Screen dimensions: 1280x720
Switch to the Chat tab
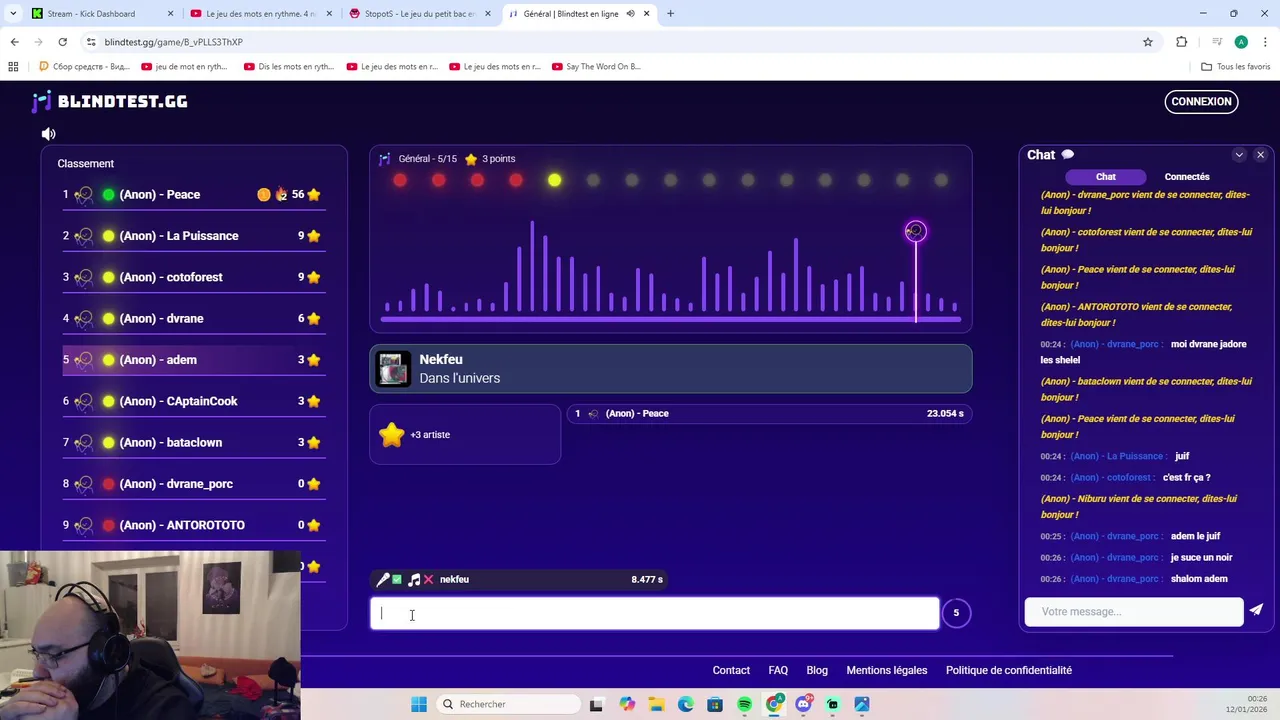pos(1105,177)
